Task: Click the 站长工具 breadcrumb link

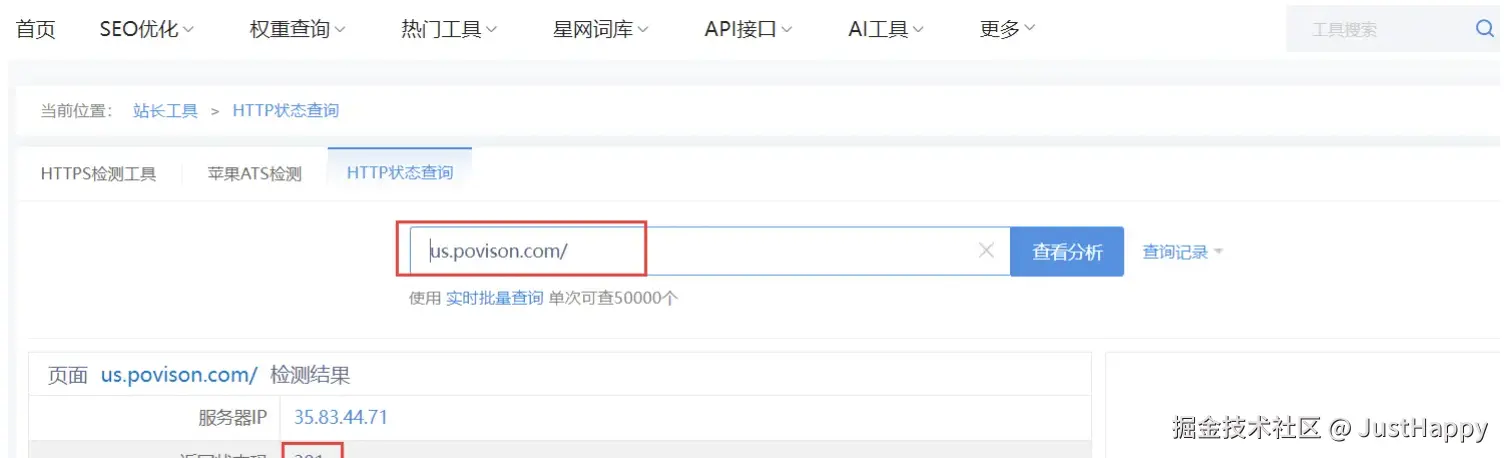Action: (165, 111)
